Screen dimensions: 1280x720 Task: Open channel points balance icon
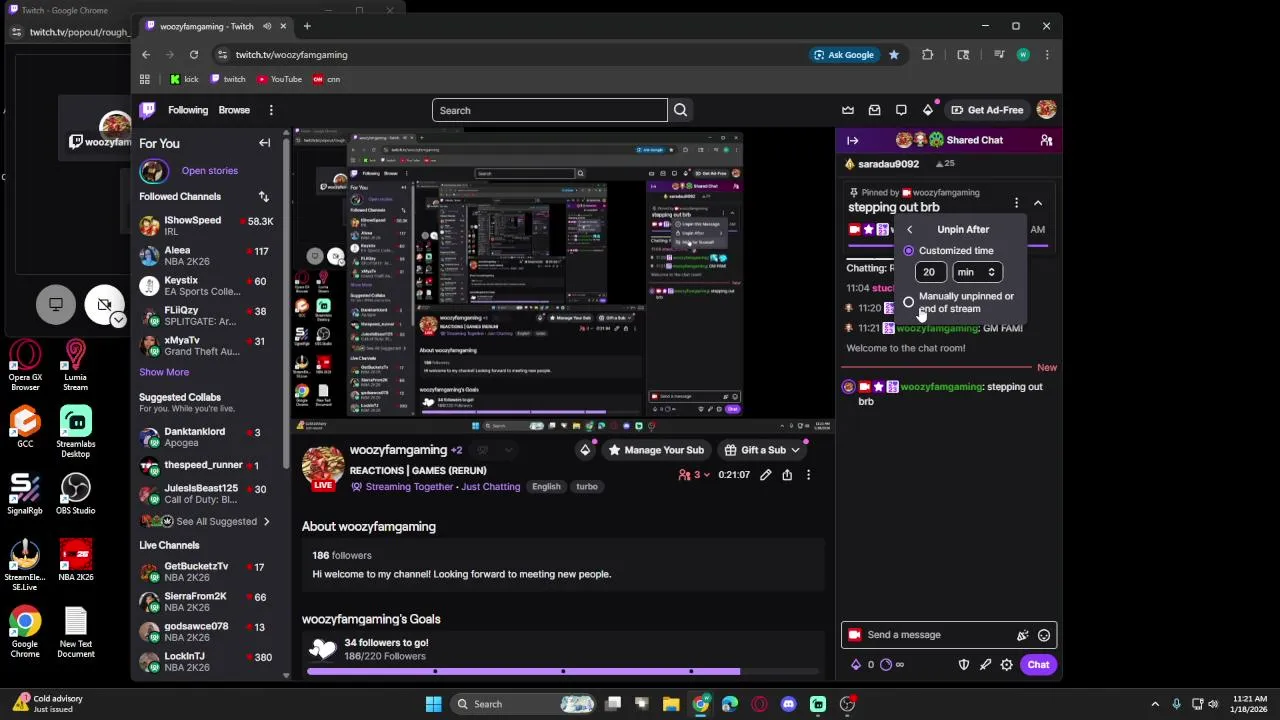click(886, 665)
